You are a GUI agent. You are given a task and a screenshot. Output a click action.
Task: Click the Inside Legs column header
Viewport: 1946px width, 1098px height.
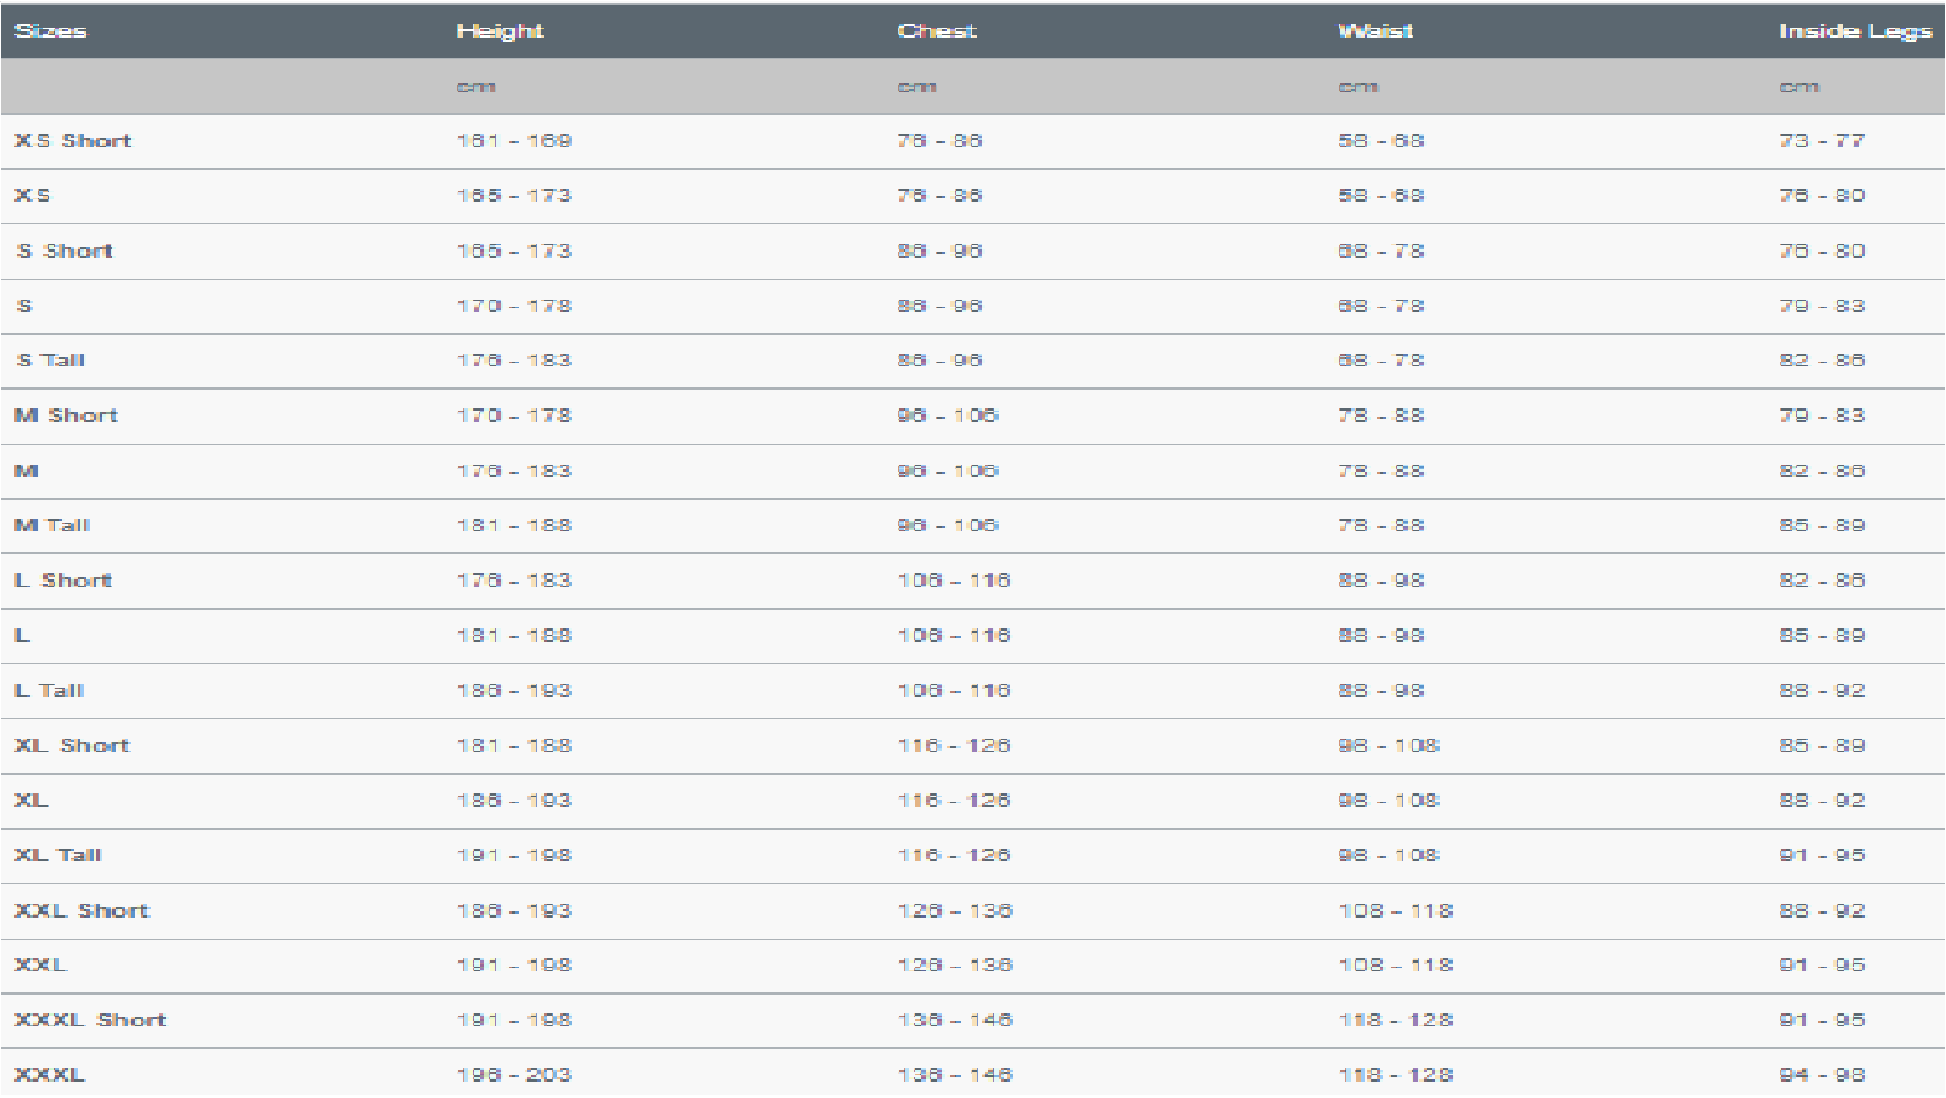click(x=1855, y=31)
